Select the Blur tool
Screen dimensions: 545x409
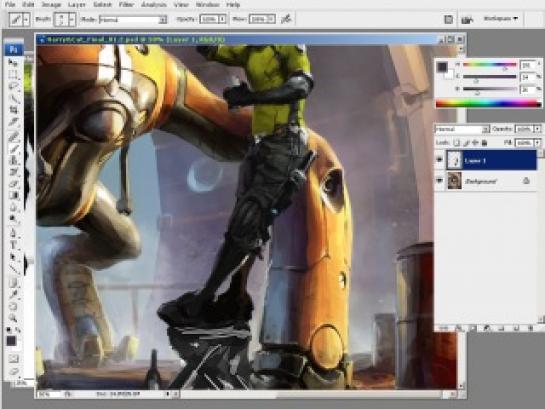pyautogui.click(x=13, y=208)
